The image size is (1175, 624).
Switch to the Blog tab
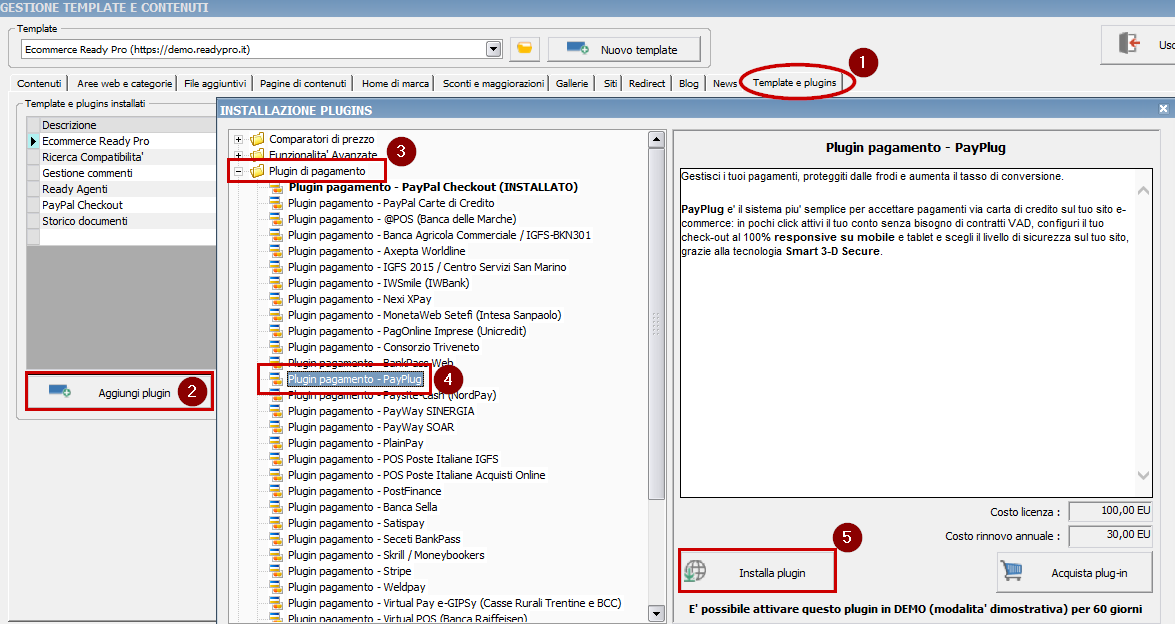(x=689, y=83)
